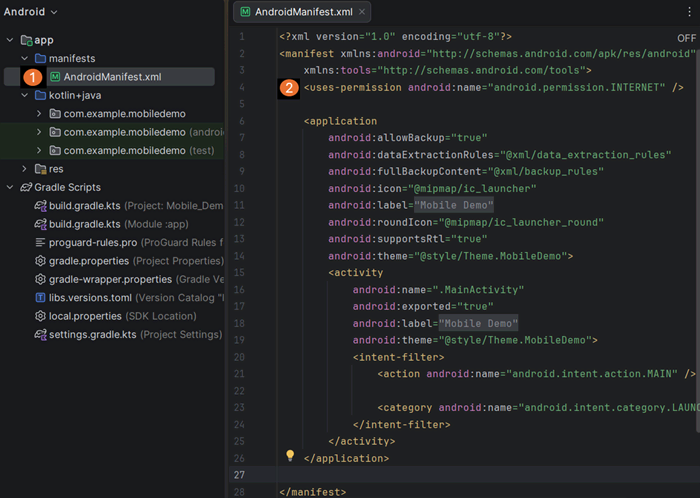700x498 pixels.
Task: Click the @xml/backup_rules value
Action: (x=546, y=172)
